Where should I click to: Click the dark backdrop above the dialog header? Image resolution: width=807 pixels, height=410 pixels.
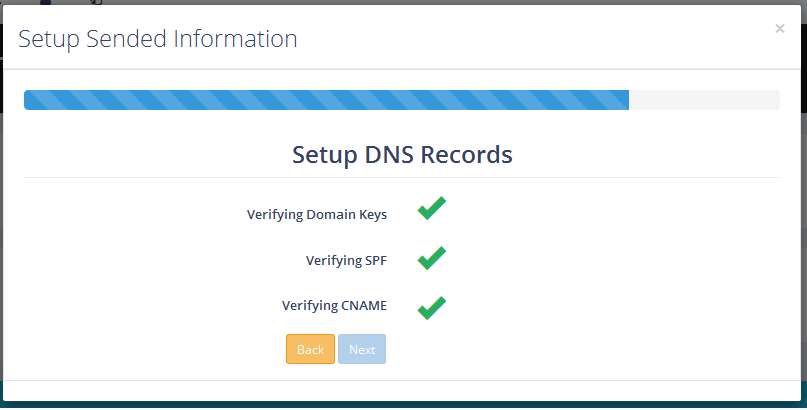coord(400,2)
